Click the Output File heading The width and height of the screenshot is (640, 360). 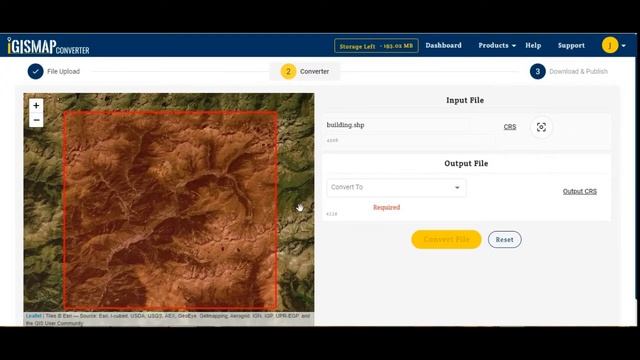click(466, 163)
